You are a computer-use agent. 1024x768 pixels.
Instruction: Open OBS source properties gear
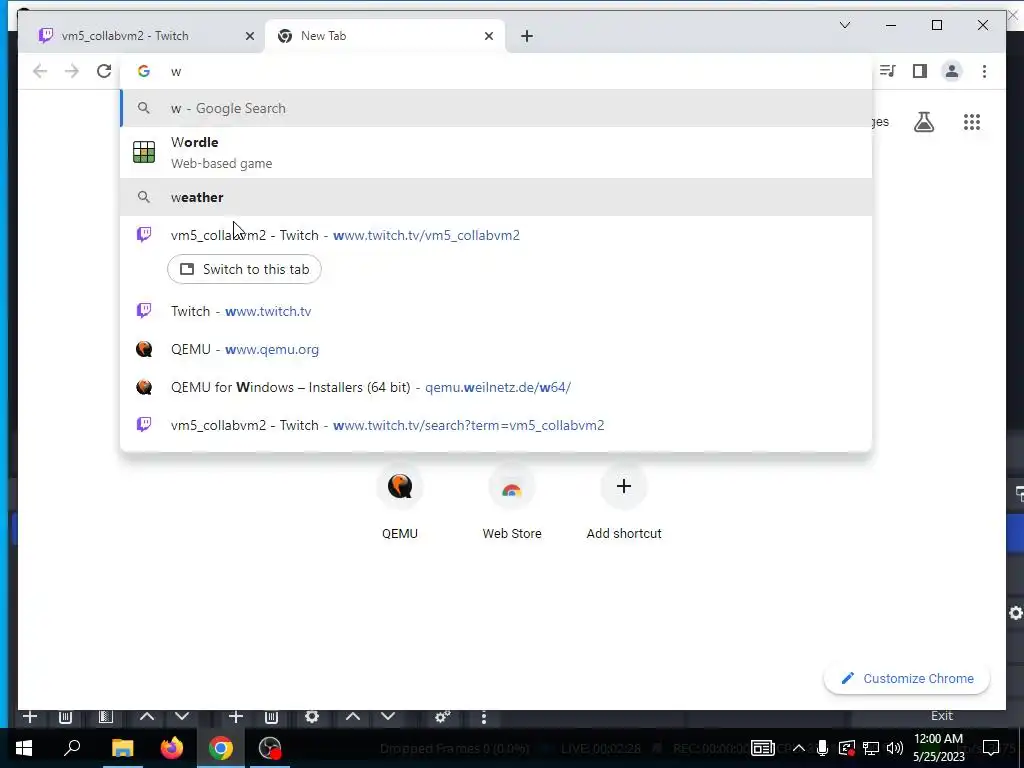click(312, 717)
